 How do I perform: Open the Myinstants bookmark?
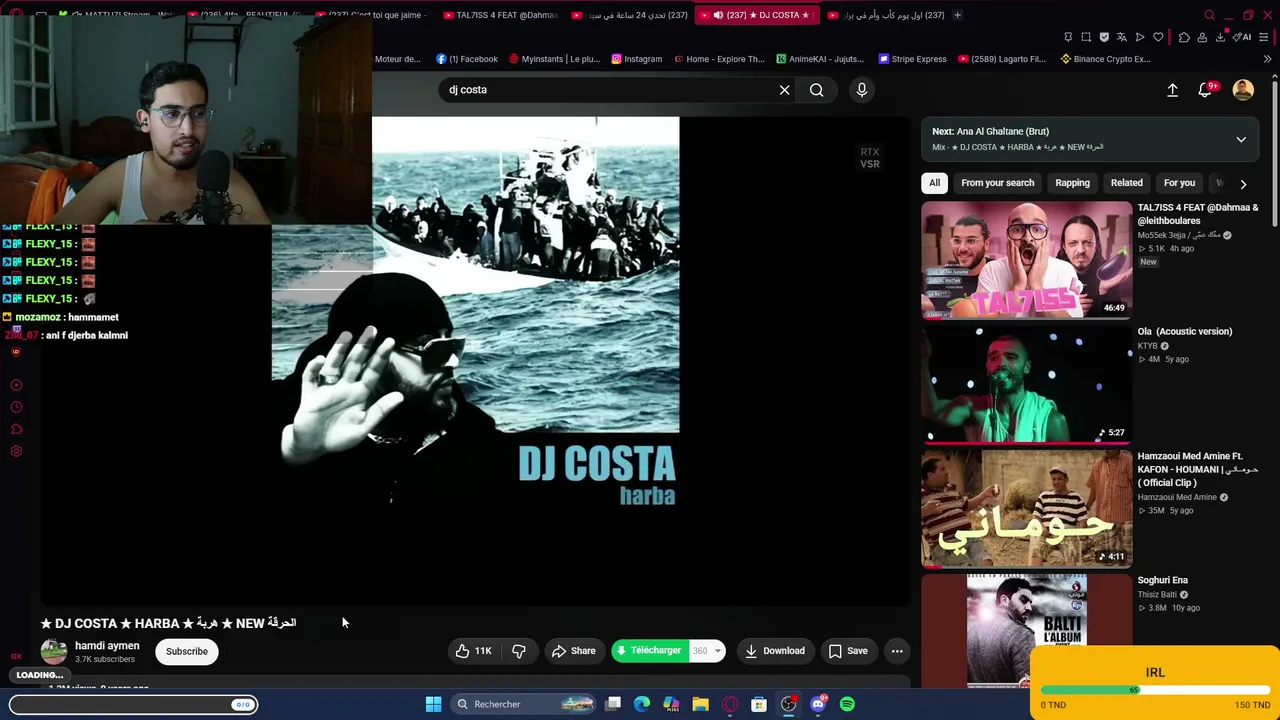554,59
